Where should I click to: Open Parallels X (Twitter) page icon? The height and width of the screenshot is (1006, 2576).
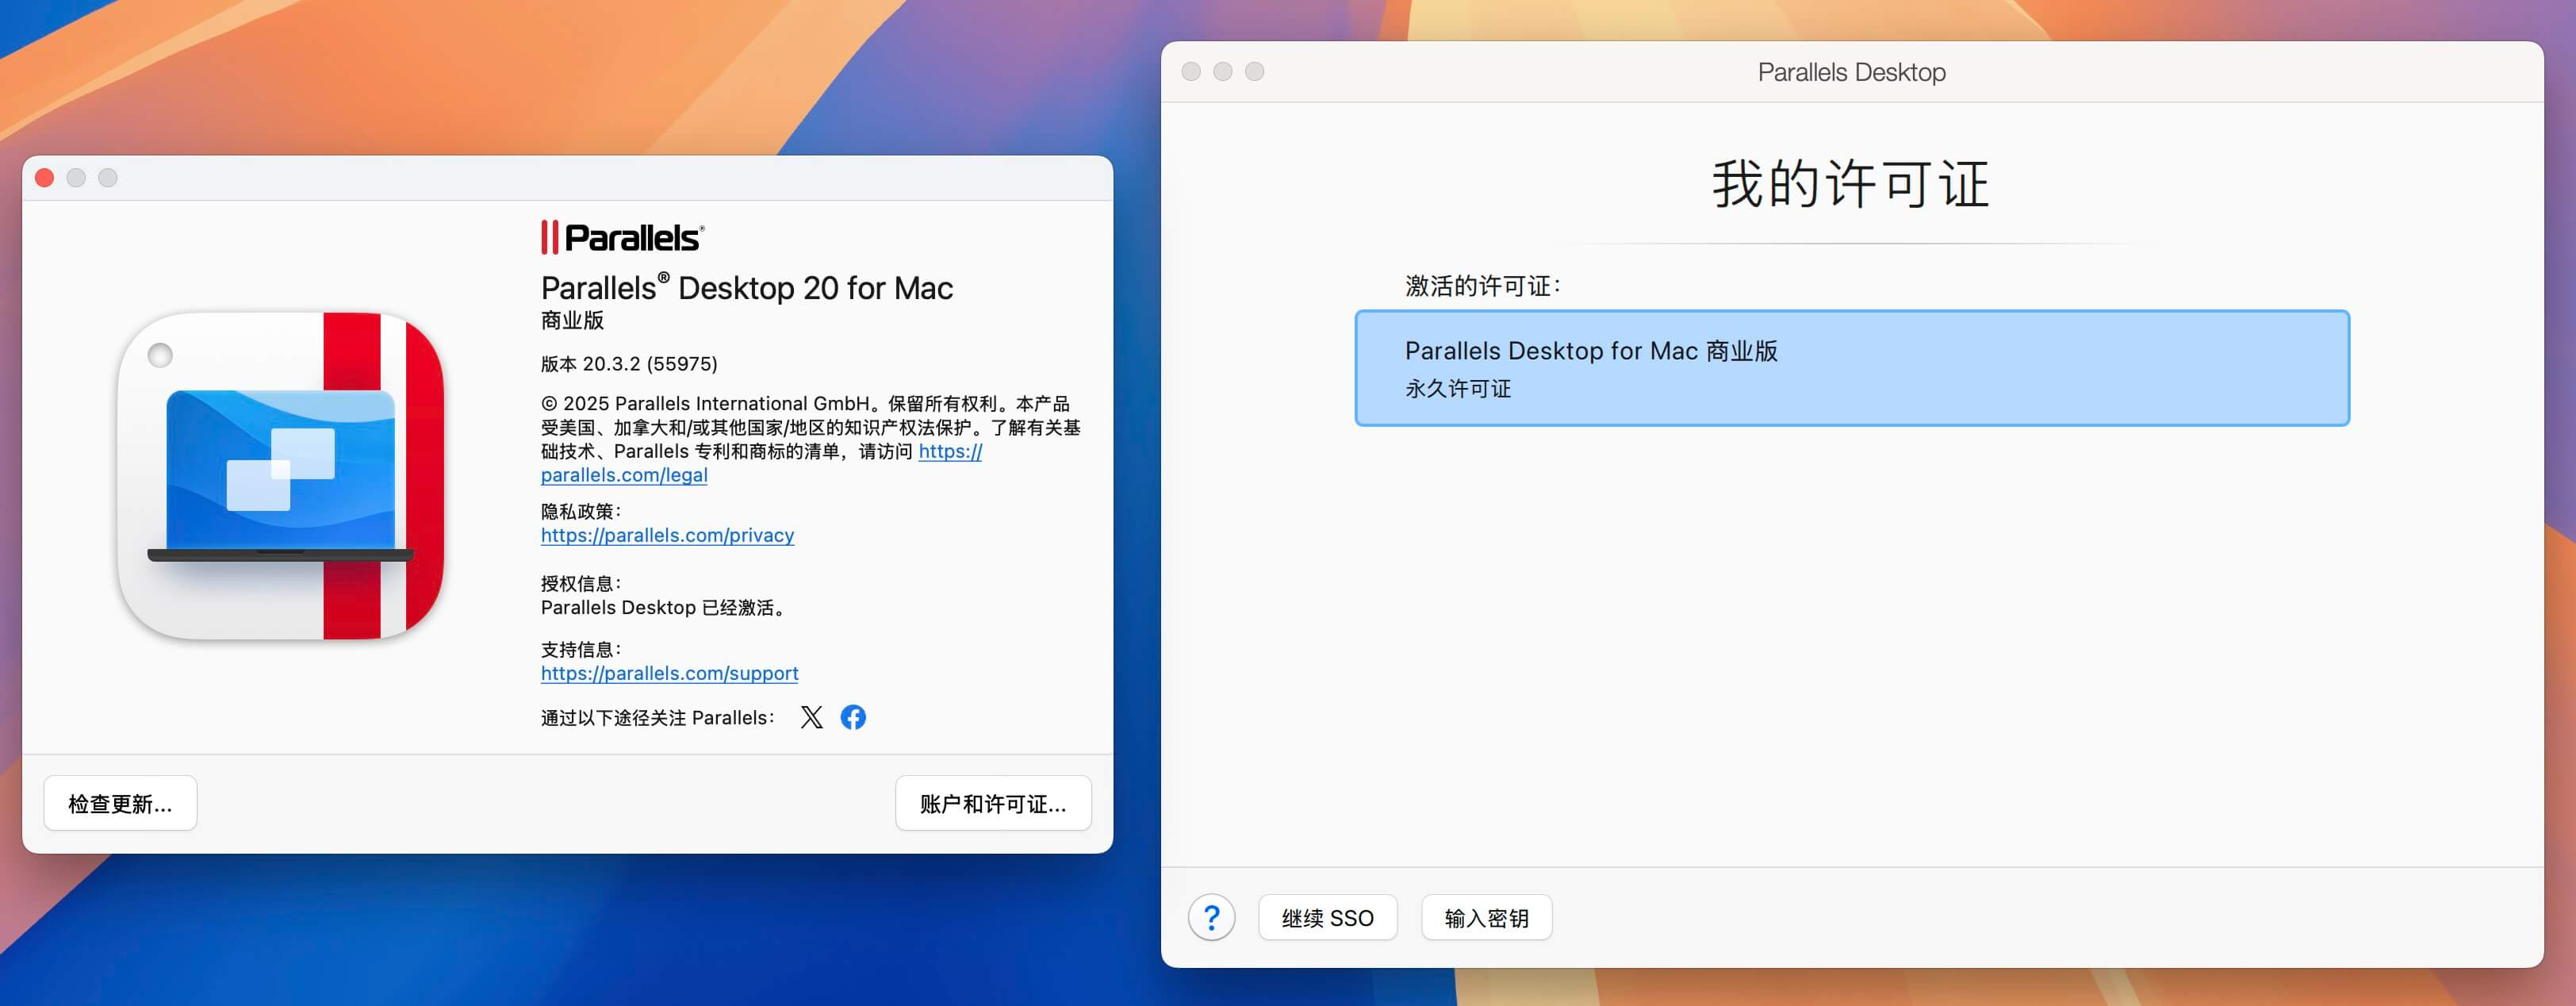point(811,717)
